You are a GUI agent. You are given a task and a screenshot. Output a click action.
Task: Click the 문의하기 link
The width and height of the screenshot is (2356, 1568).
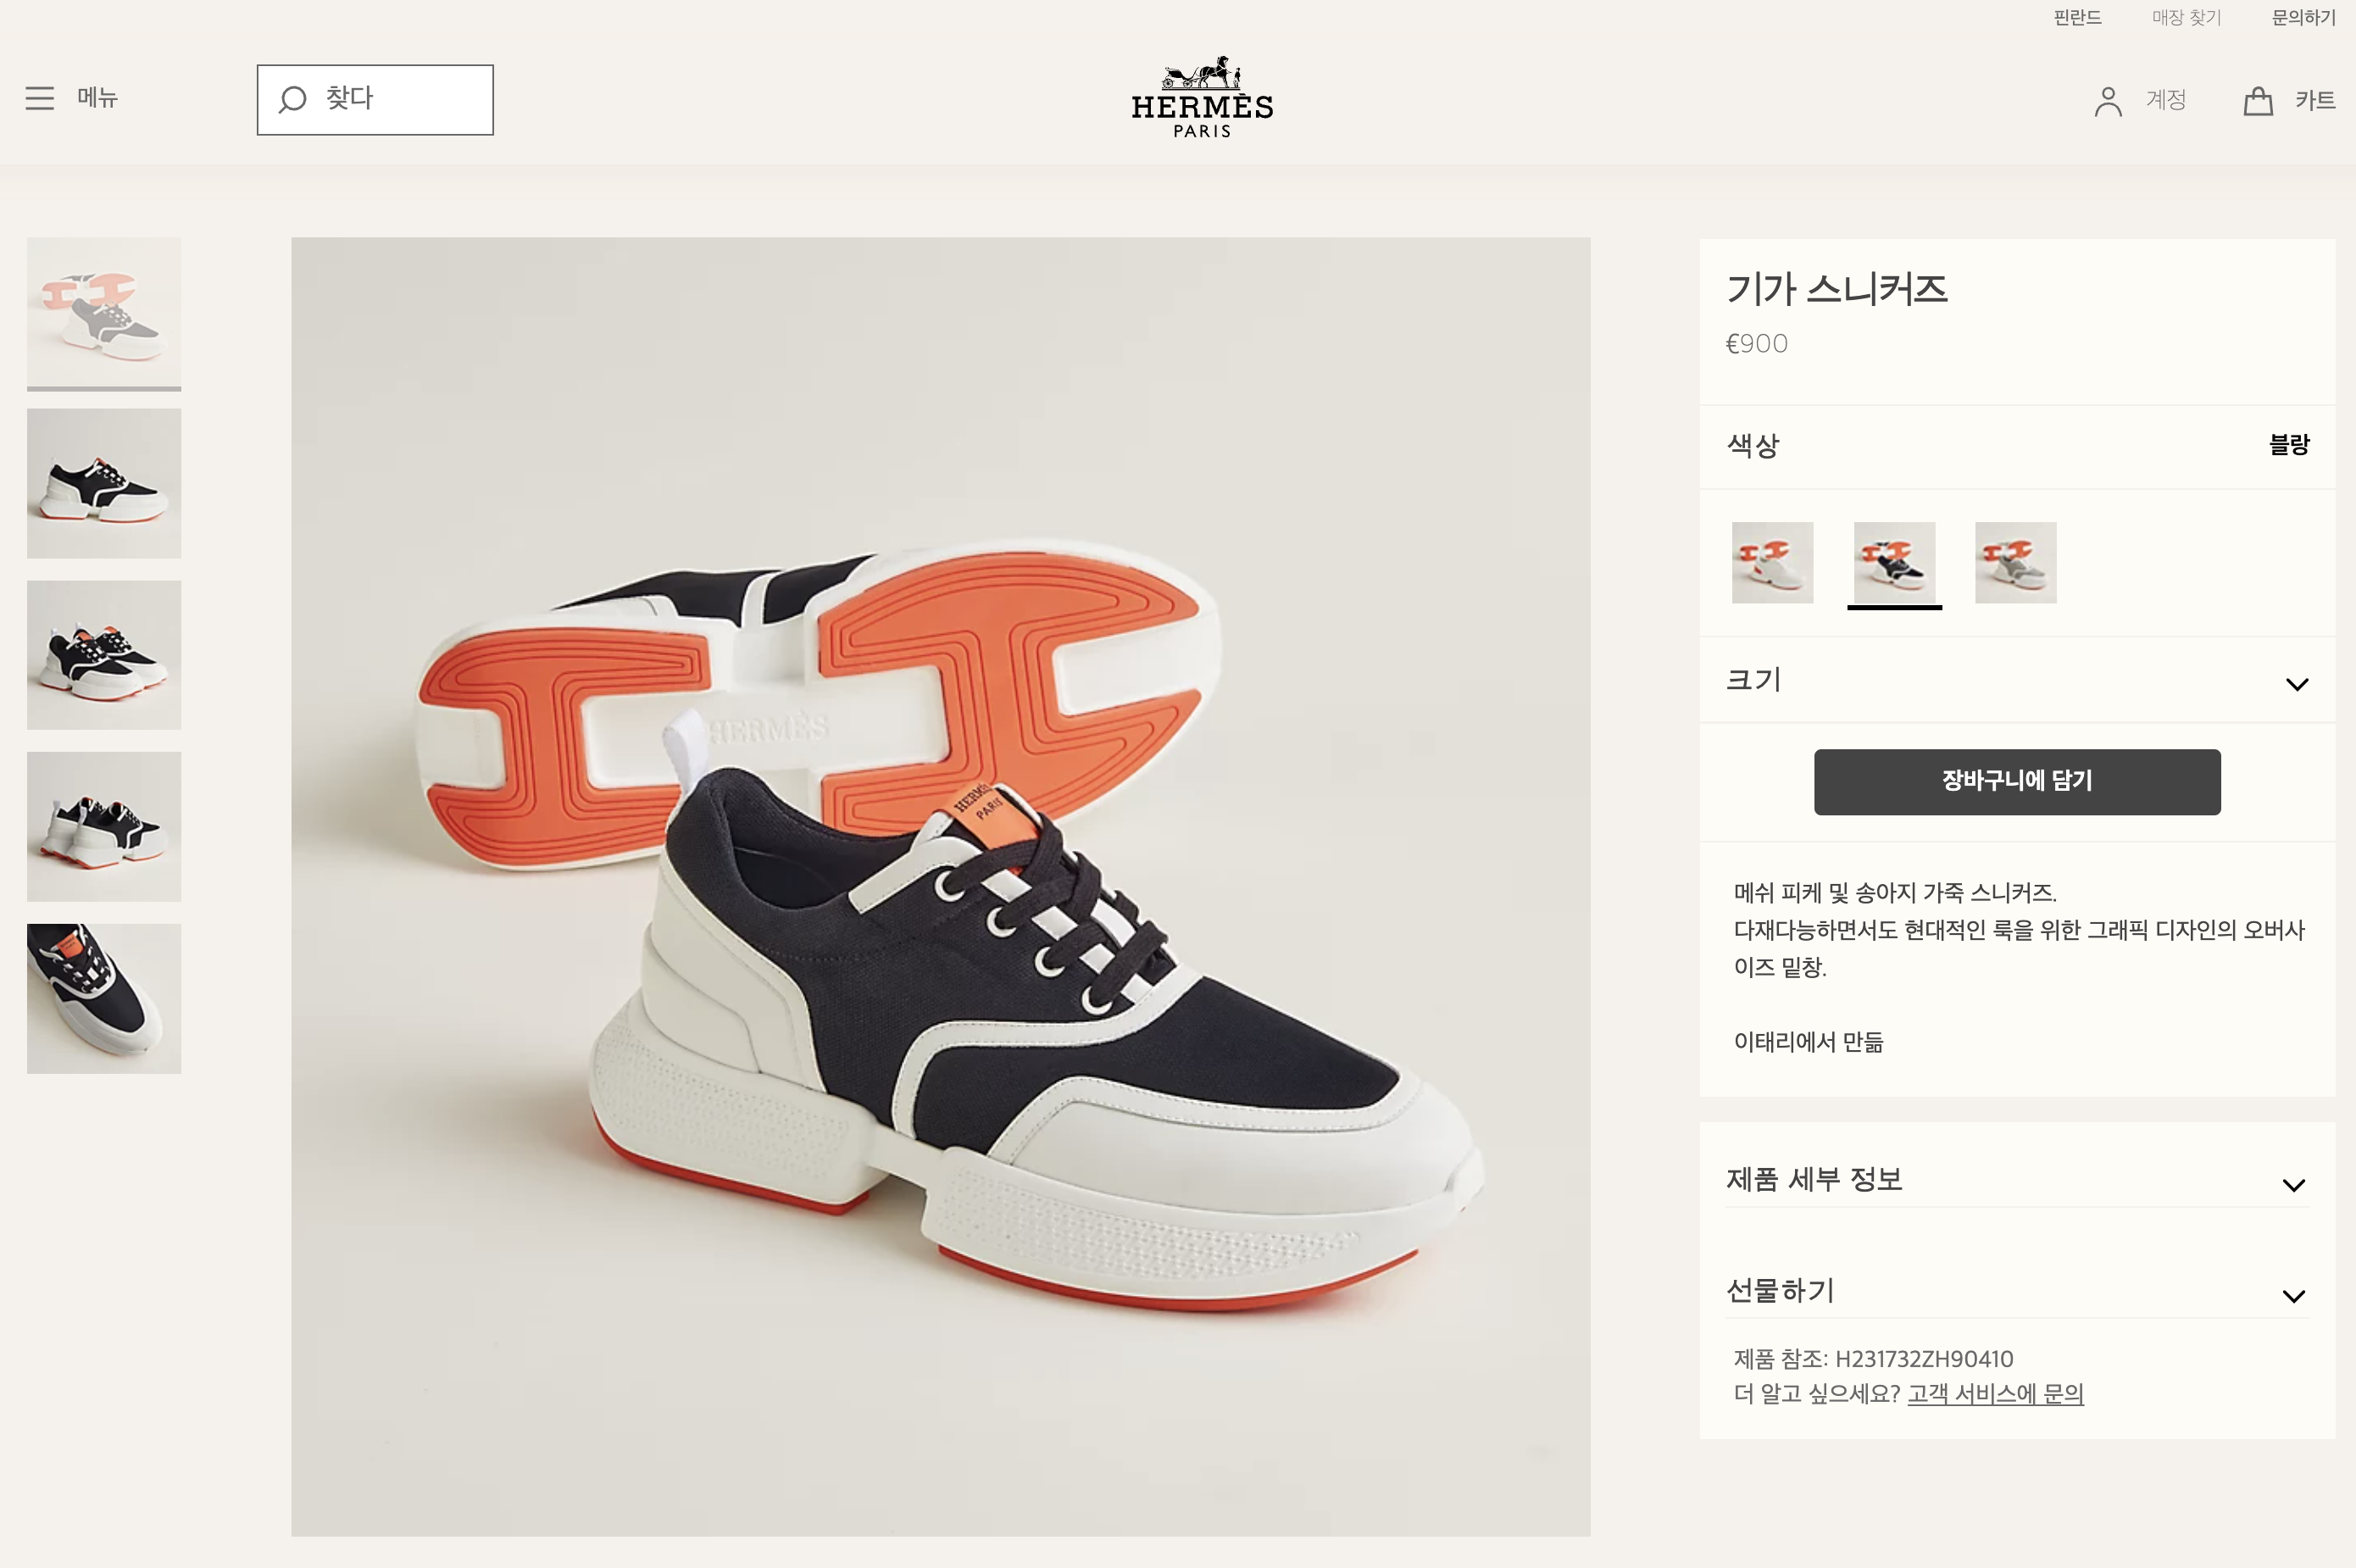(2303, 18)
